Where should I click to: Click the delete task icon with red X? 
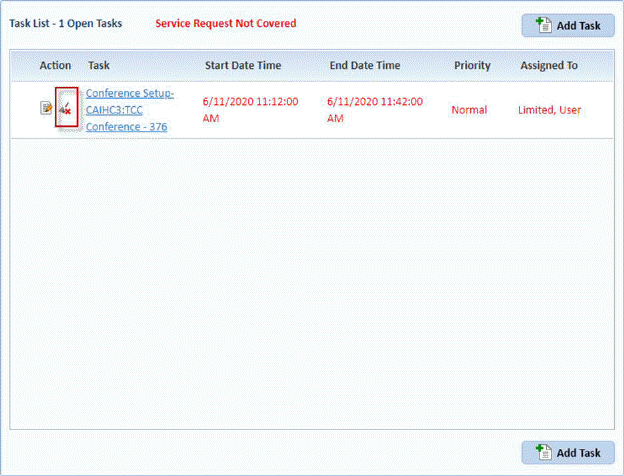click(x=66, y=108)
